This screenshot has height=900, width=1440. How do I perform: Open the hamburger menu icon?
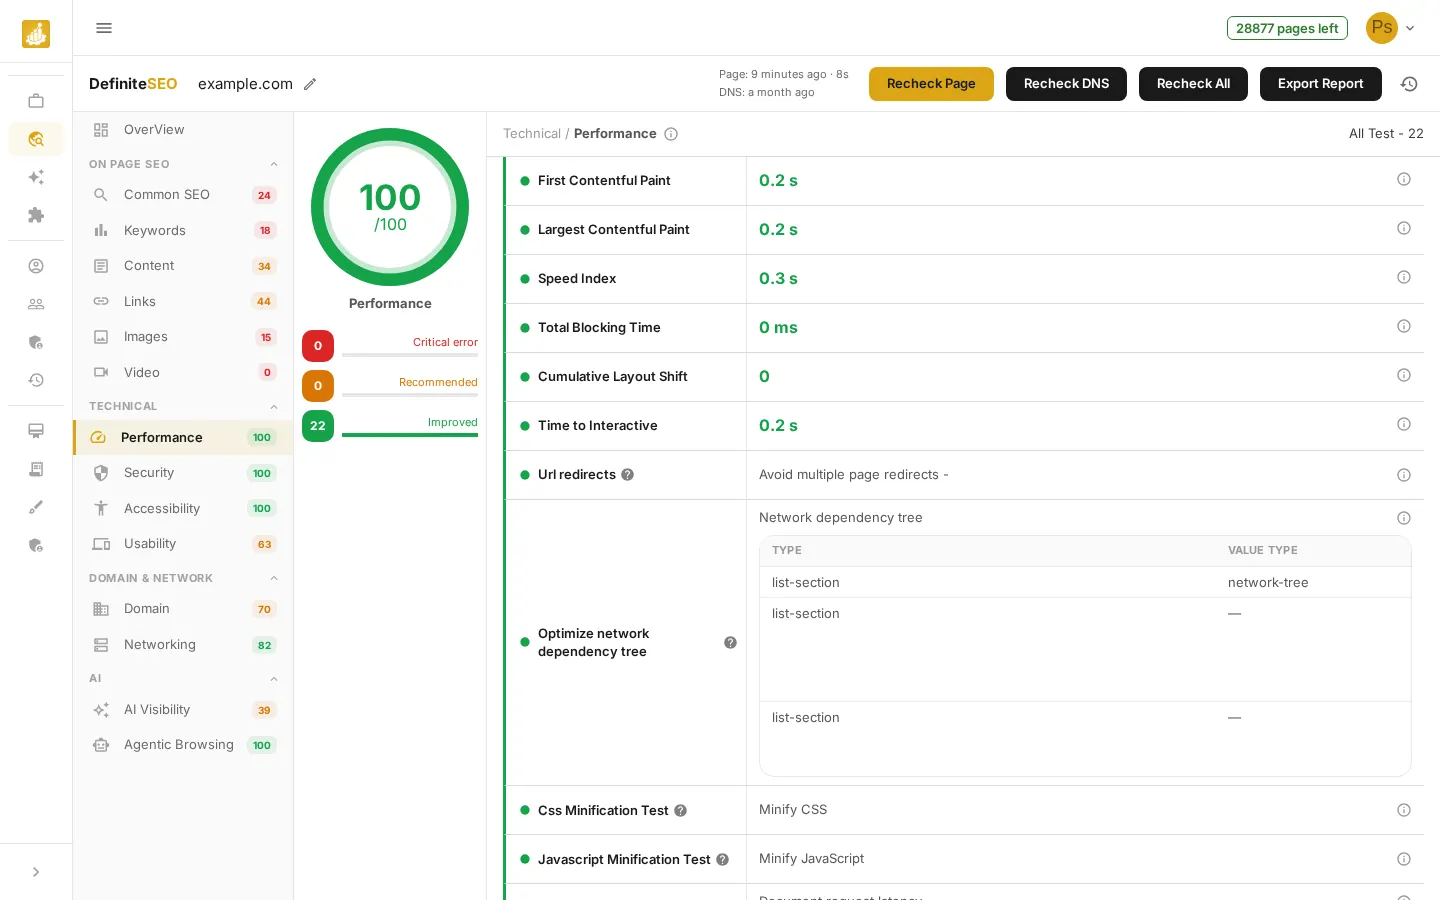(104, 28)
